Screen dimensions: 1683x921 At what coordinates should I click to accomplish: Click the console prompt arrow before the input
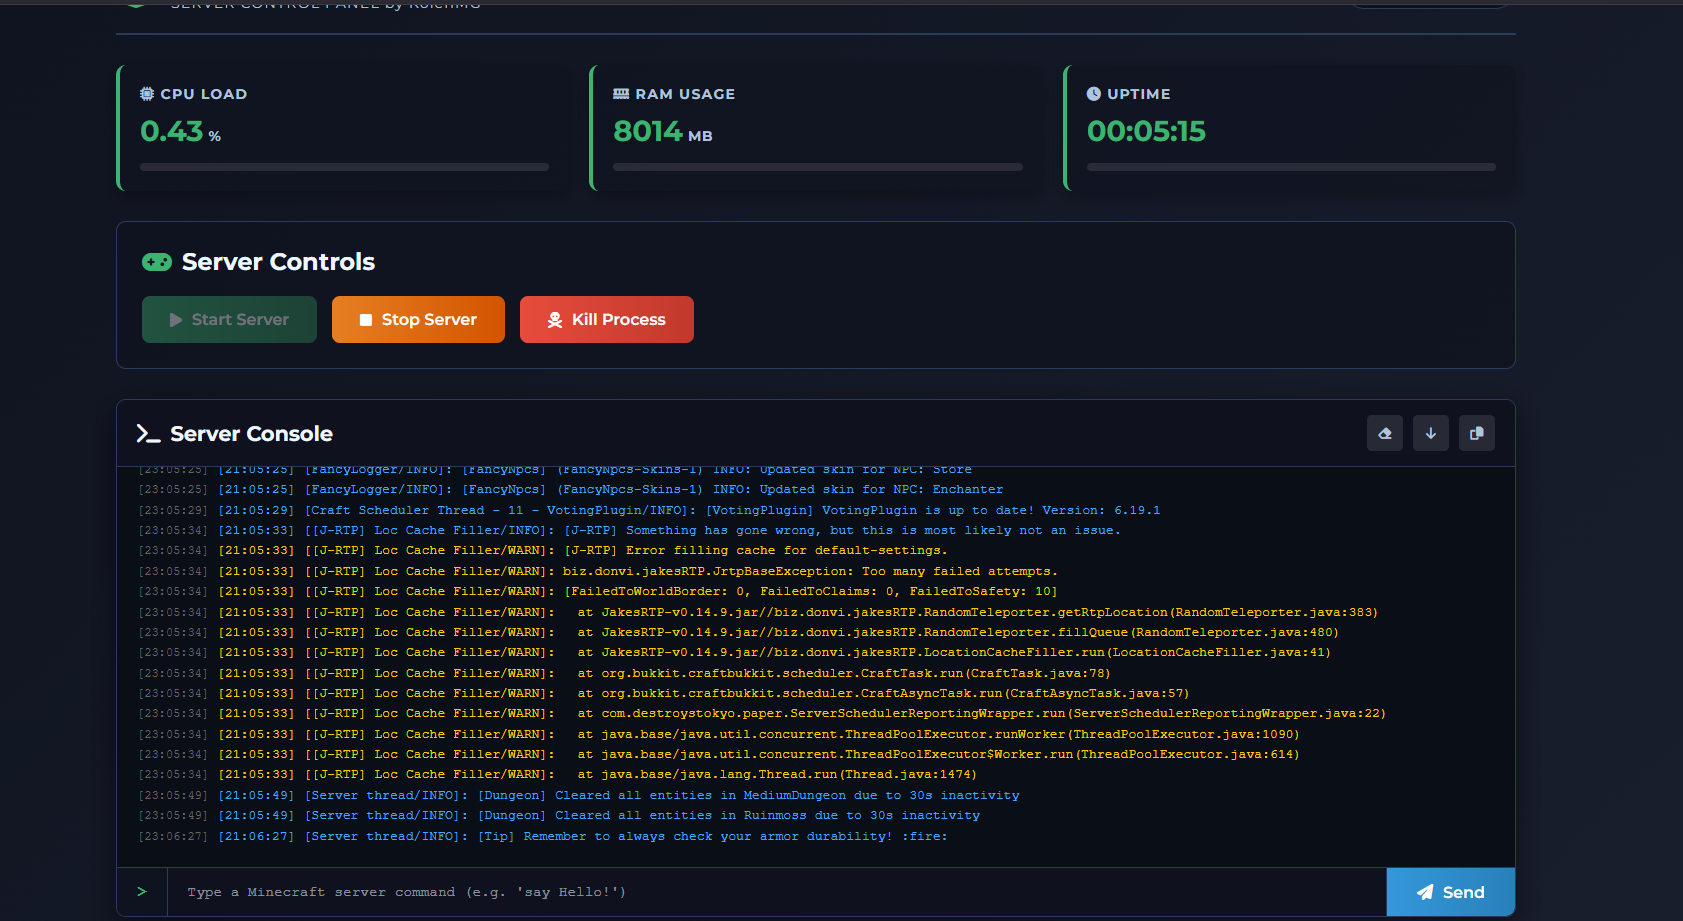coord(142,891)
